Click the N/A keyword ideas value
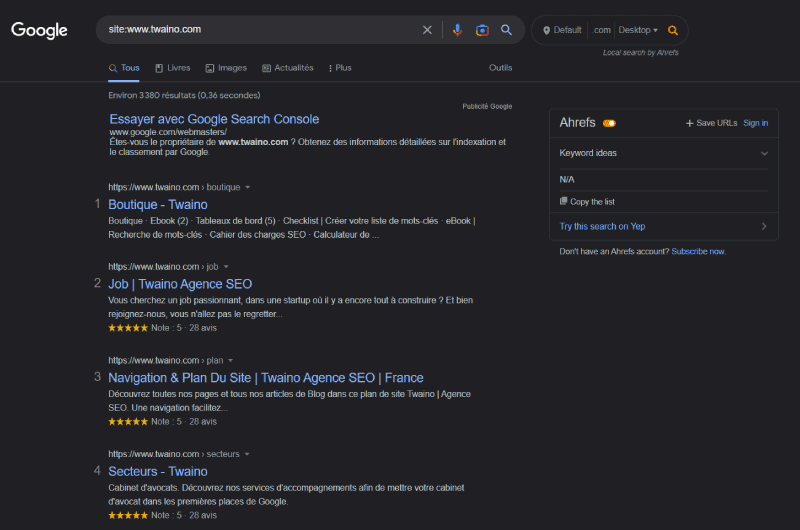Image resolution: width=800 pixels, height=530 pixels. [567, 180]
